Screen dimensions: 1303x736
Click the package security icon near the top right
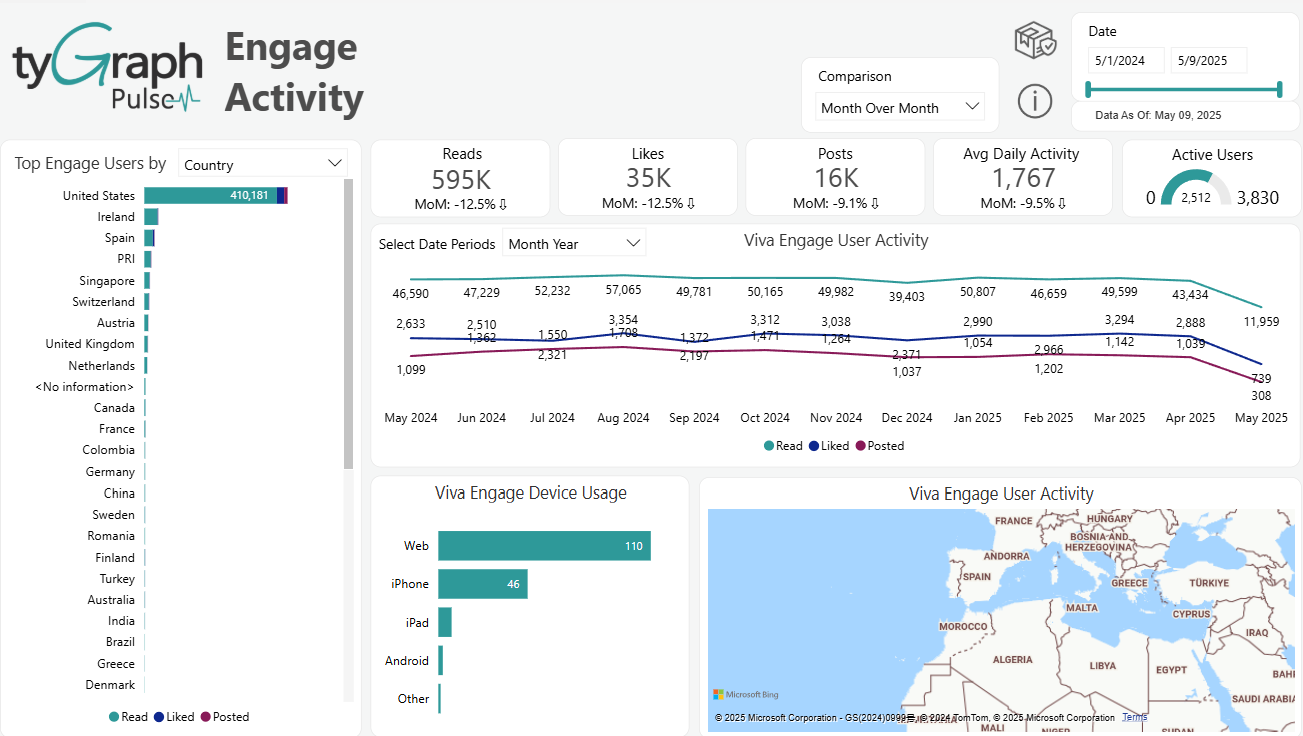click(1035, 41)
